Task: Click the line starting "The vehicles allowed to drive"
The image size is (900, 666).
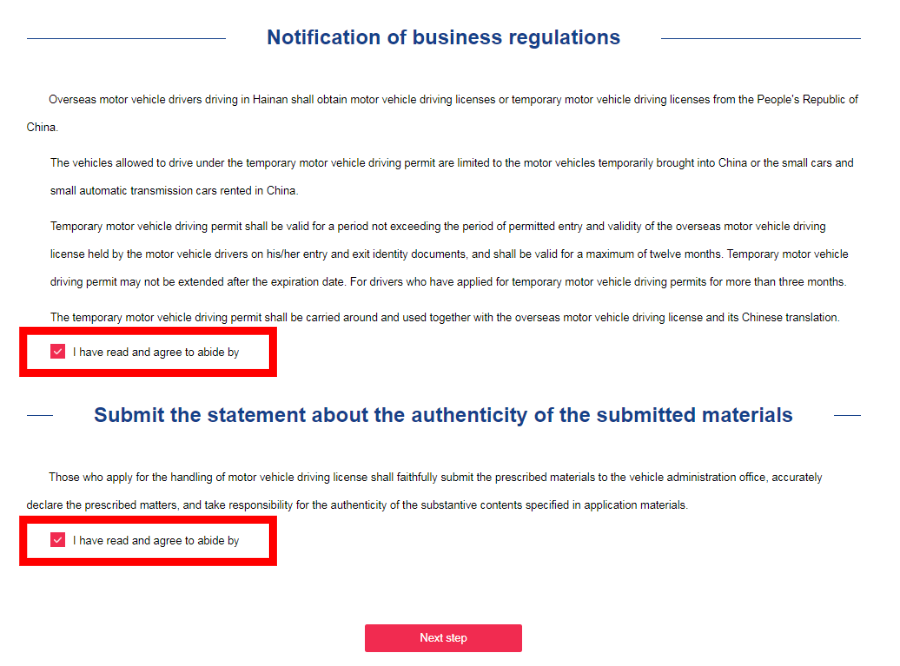Action: (x=452, y=163)
